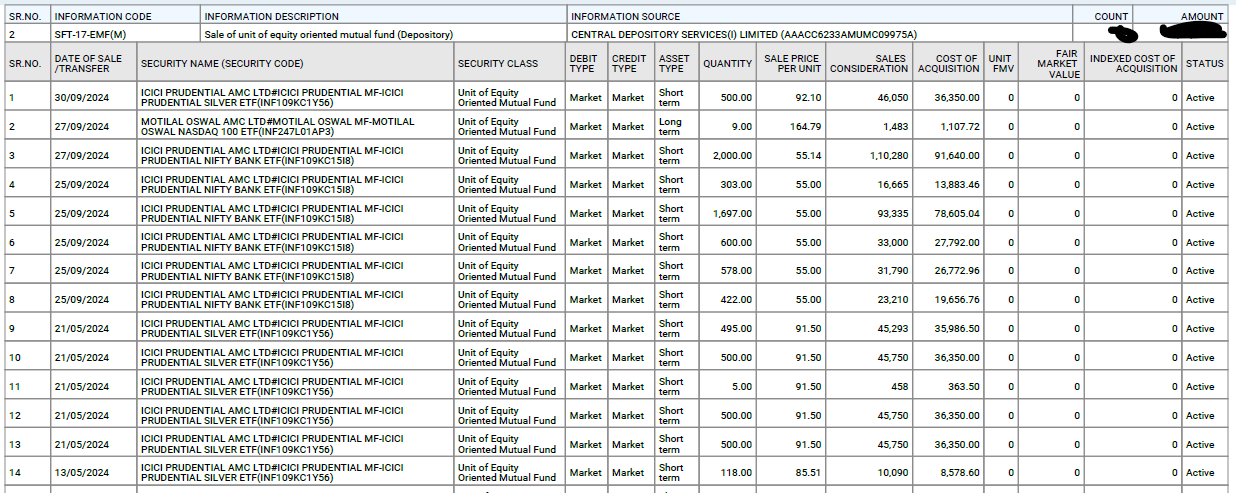Select quantity 2,000.00

[x=732, y=156]
